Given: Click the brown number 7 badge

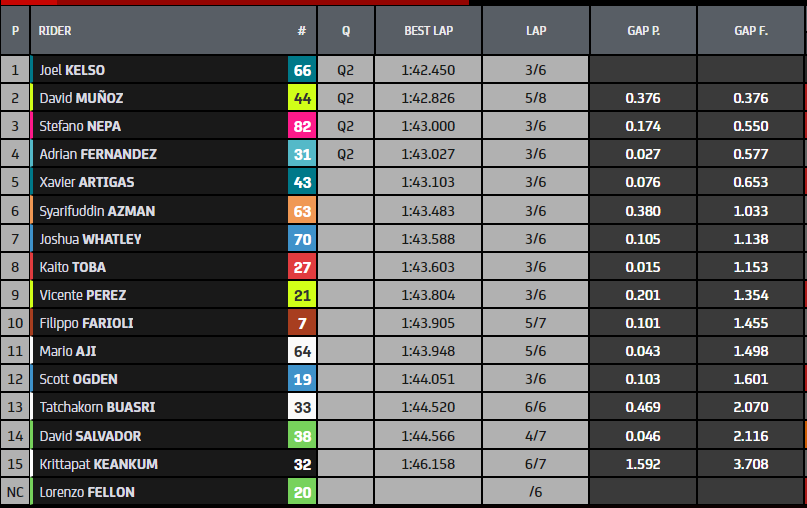Looking at the screenshot, I should point(302,323).
